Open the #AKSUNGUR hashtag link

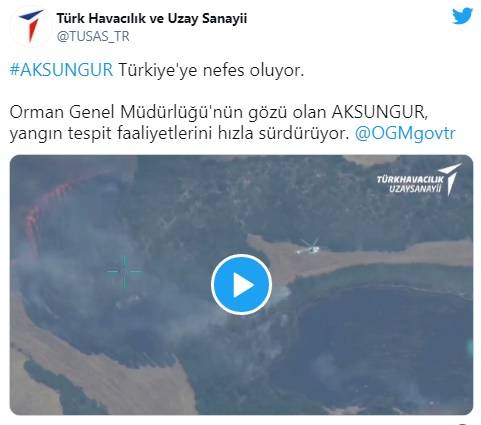(61, 70)
